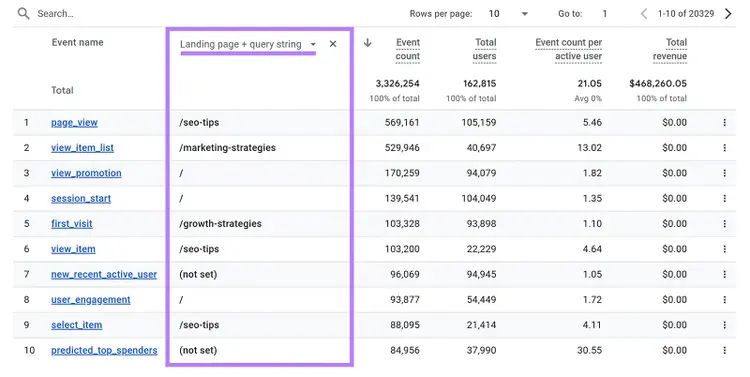Go to the previous page arrow

pyautogui.click(x=644, y=14)
